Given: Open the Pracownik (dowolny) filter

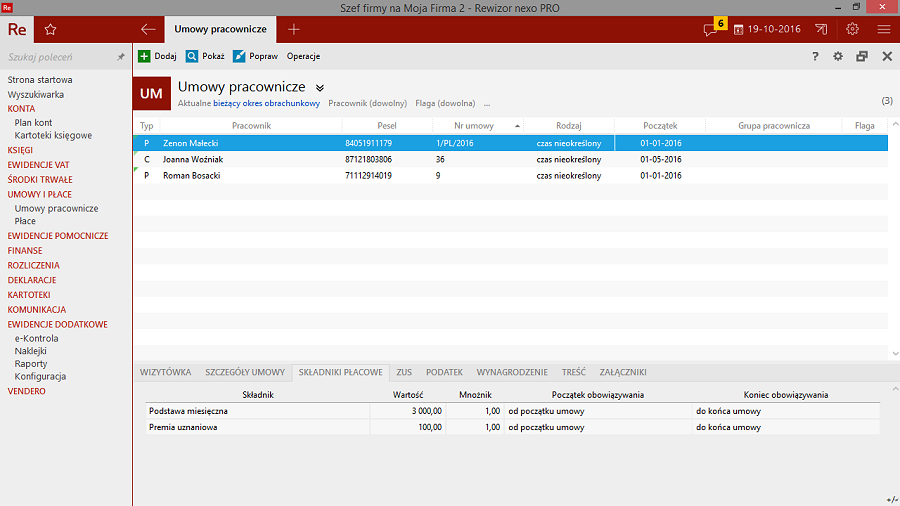Looking at the screenshot, I should 367,103.
